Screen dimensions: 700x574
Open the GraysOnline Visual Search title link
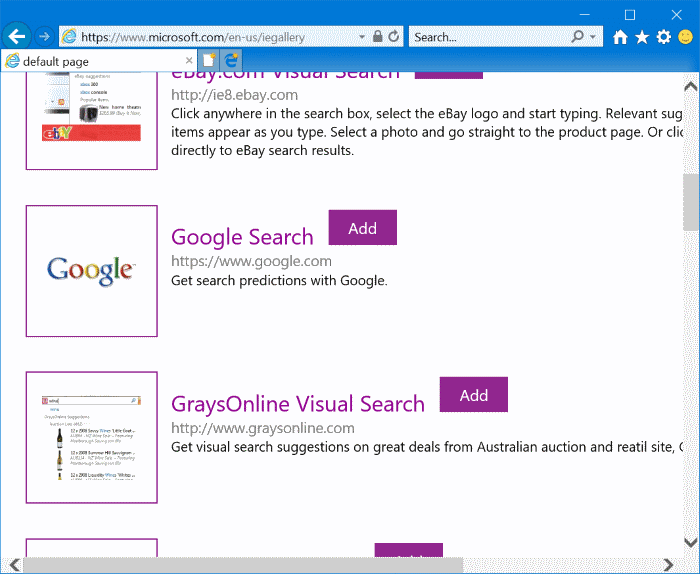click(x=298, y=403)
